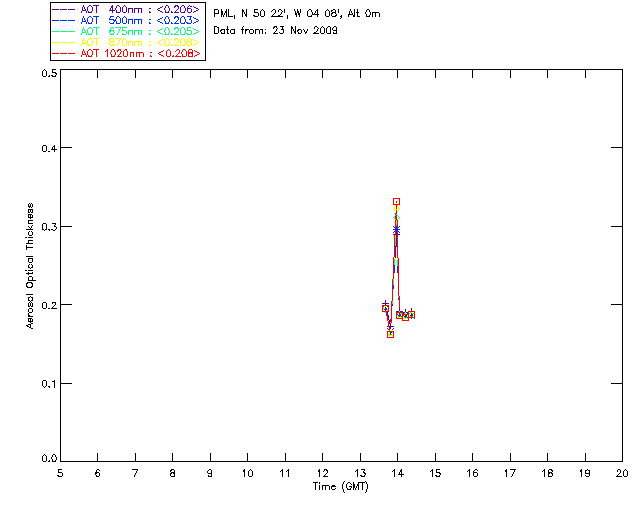Image resolution: width=640 pixels, height=512 pixels.
Task: Click the 500nm average value <0.203>
Action: tap(178, 20)
